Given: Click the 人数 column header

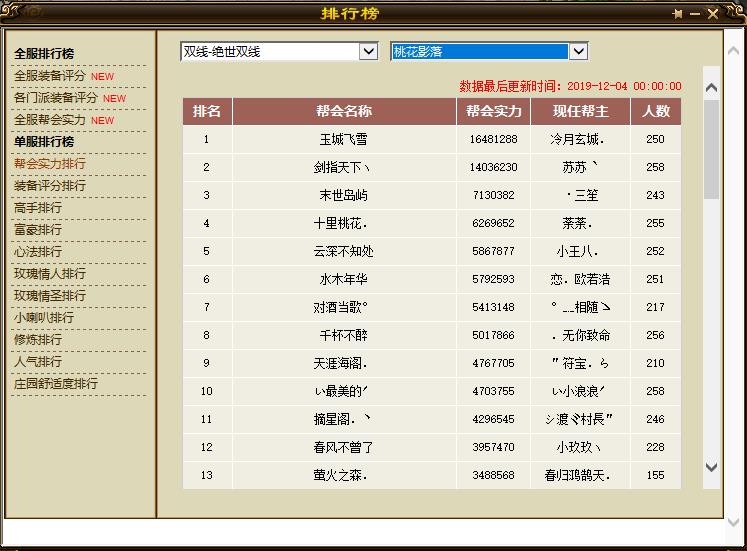Looking at the screenshot, I should tap(656, 111).
